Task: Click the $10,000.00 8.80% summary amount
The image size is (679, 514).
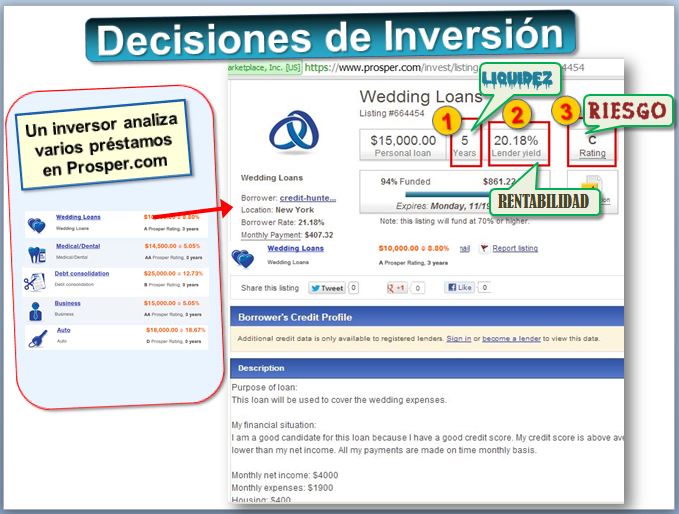Action: pyautogui.click(x=414, y=249)
